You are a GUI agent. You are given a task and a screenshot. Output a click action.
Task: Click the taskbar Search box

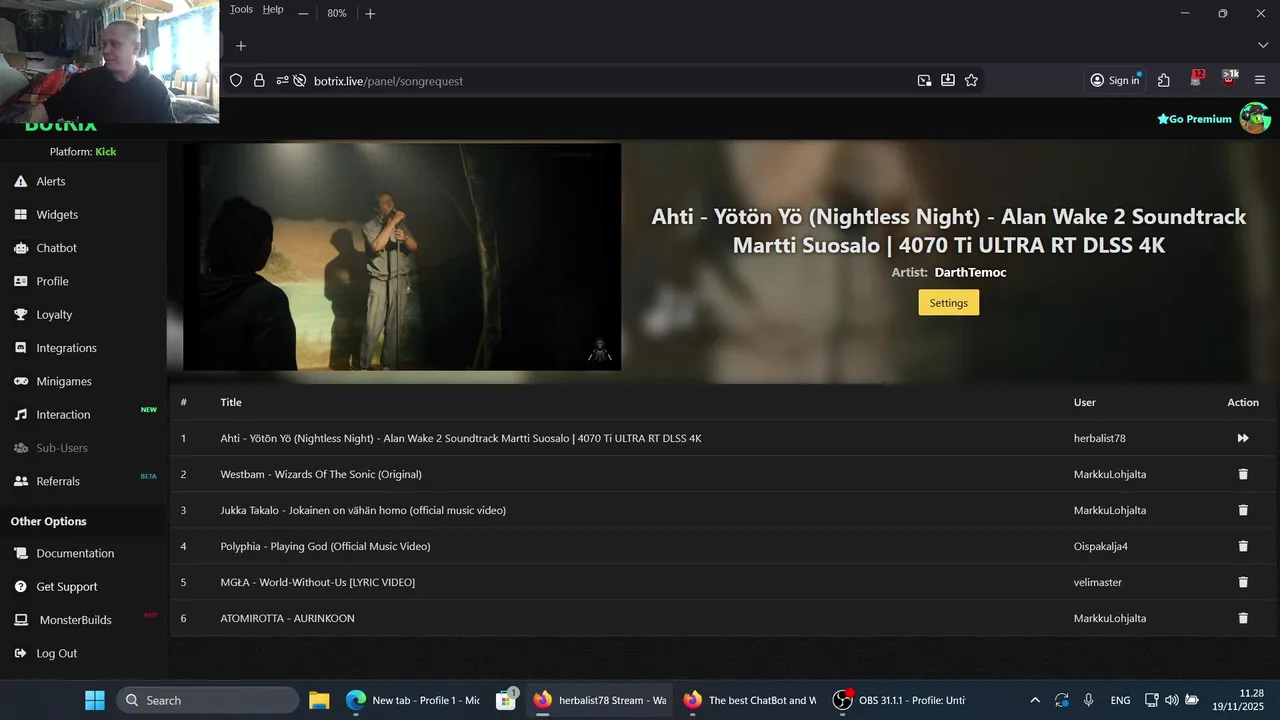(x=207, y=700)
